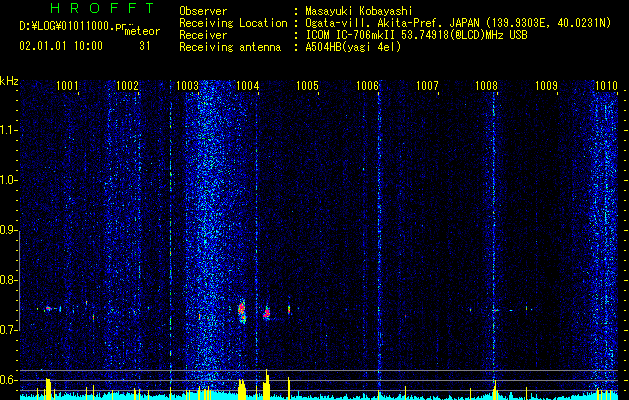Click the 0.8 kHz frequency tick label
The width and height of the screenshot is (629, 400).
click(x=8, y=280)
